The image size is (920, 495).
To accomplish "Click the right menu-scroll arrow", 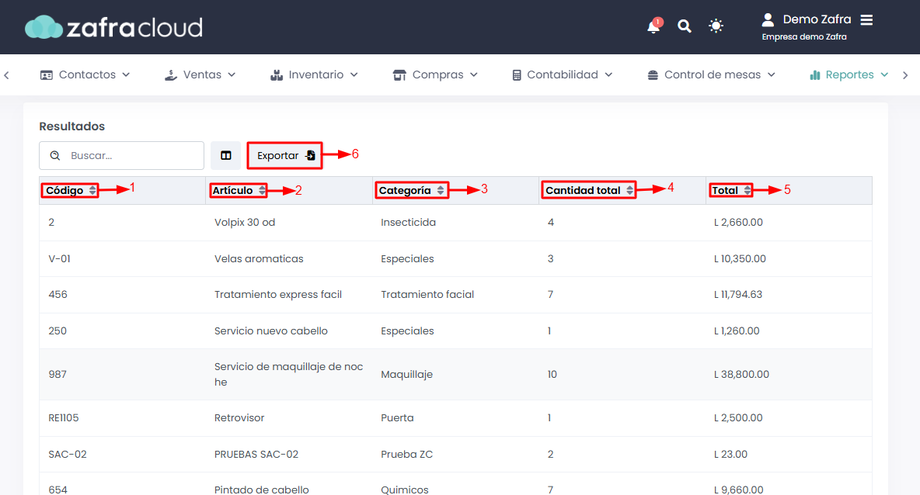I will (x=905, y=75).
